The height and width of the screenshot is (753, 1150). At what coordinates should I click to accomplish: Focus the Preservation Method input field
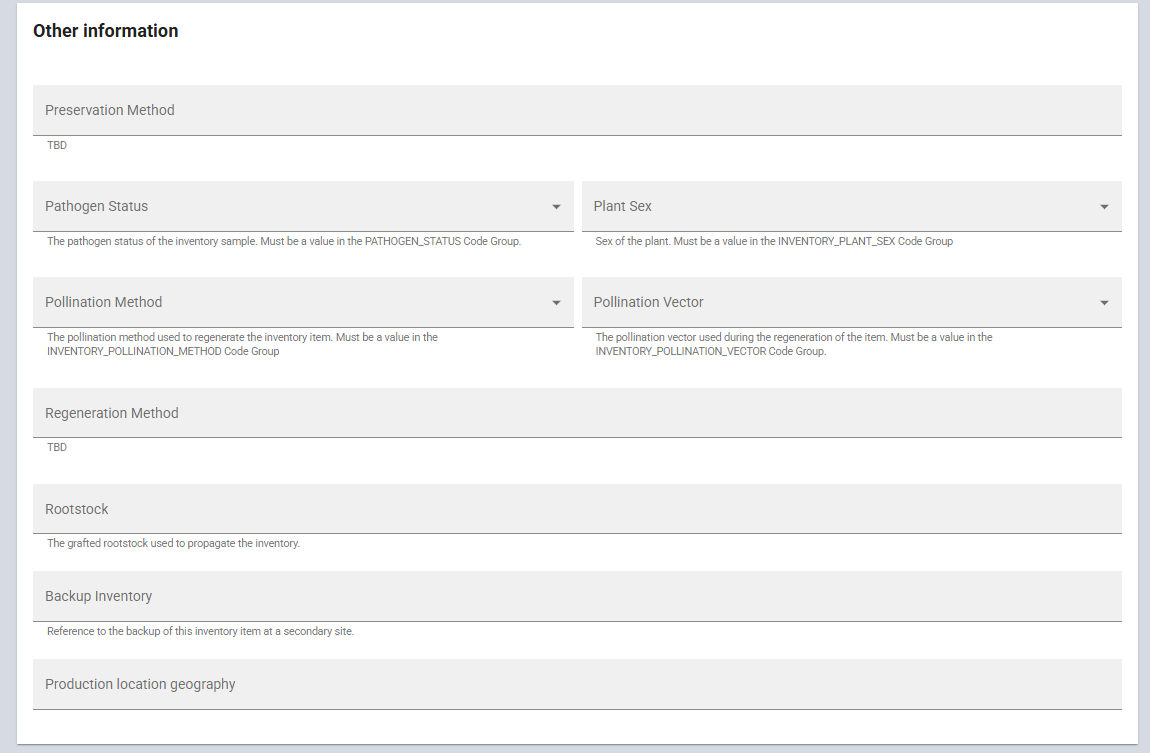click(577, 110)
